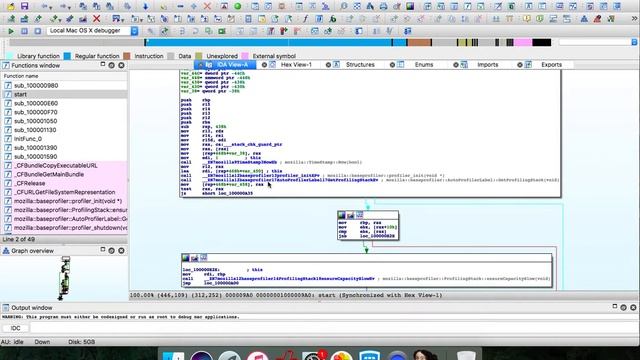Open the Enums tab
This screenshot has height=360, width=640.
pyautogui.click(x=424, y=64)
